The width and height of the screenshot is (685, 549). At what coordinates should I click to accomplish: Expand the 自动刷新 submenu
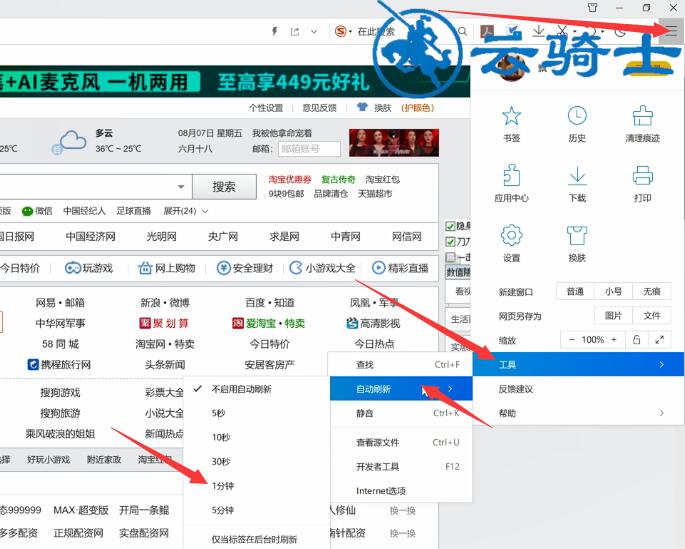coord(401,389)
